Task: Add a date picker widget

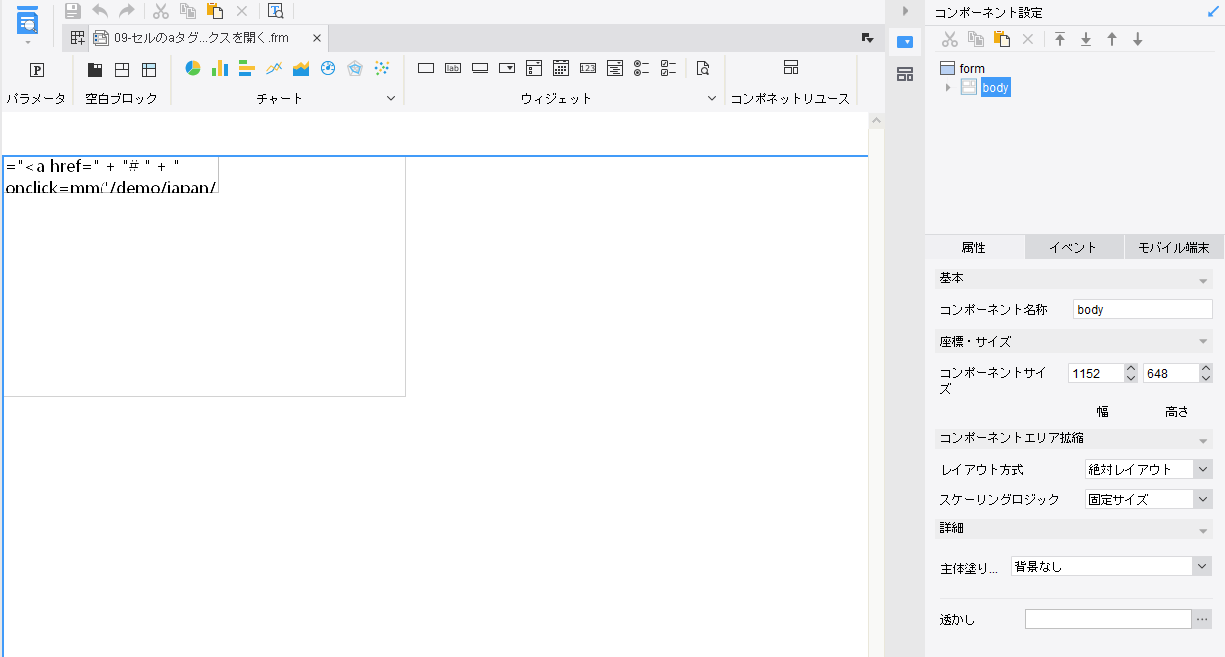Action: tap(559, 68)
